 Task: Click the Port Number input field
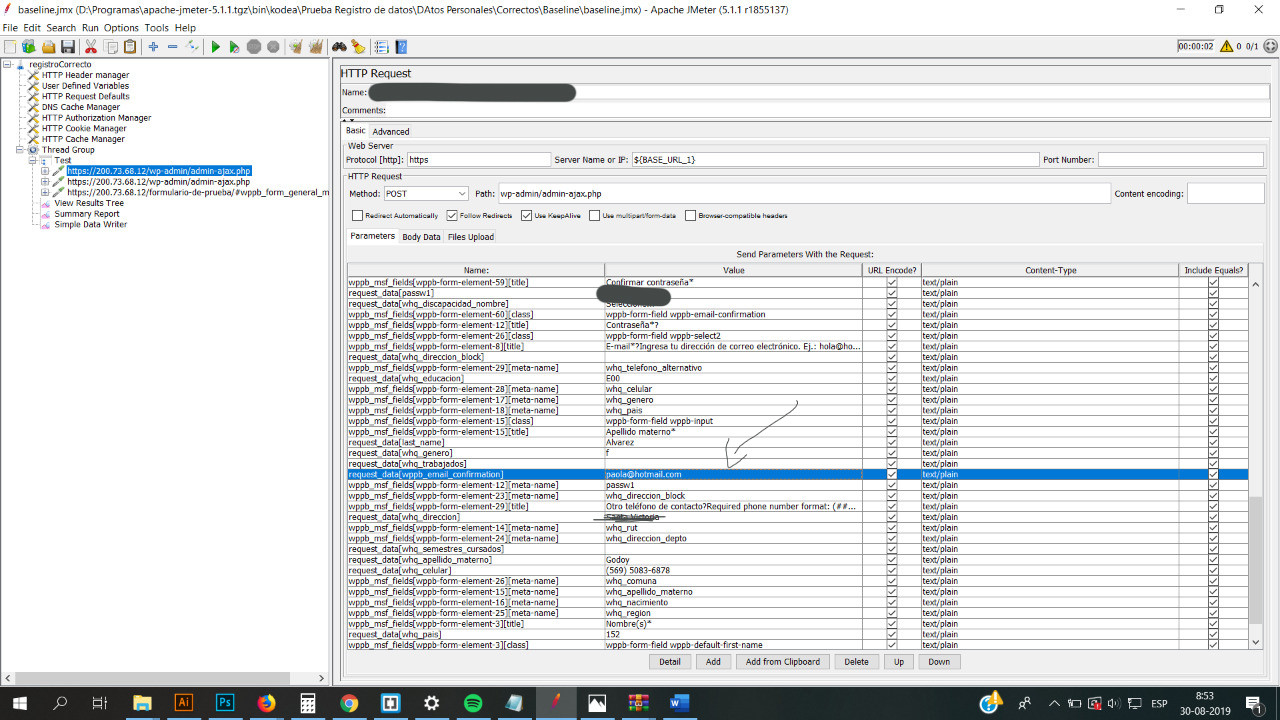point(1180,160)
